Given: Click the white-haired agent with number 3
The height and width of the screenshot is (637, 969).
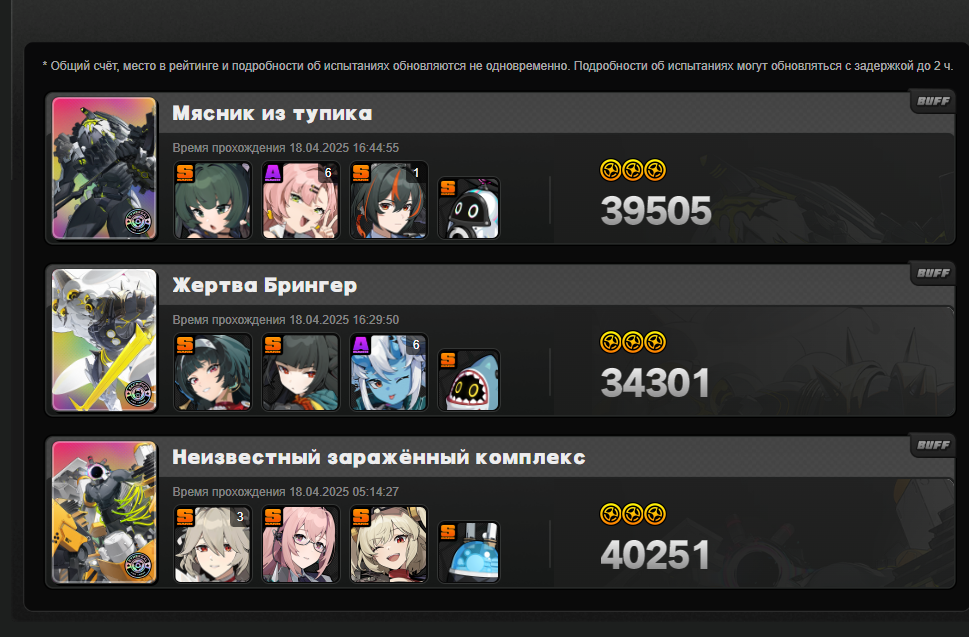Looking at the screenshot, I should click(x=213, y=544).
